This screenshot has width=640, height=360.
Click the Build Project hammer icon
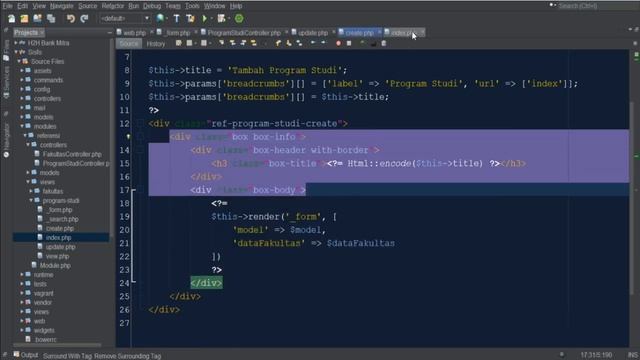tap(176, 18)
